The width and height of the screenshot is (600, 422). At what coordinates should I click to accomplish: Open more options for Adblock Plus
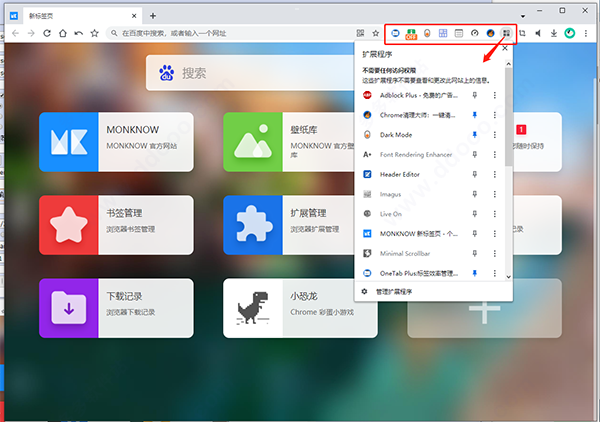[494, 95]
